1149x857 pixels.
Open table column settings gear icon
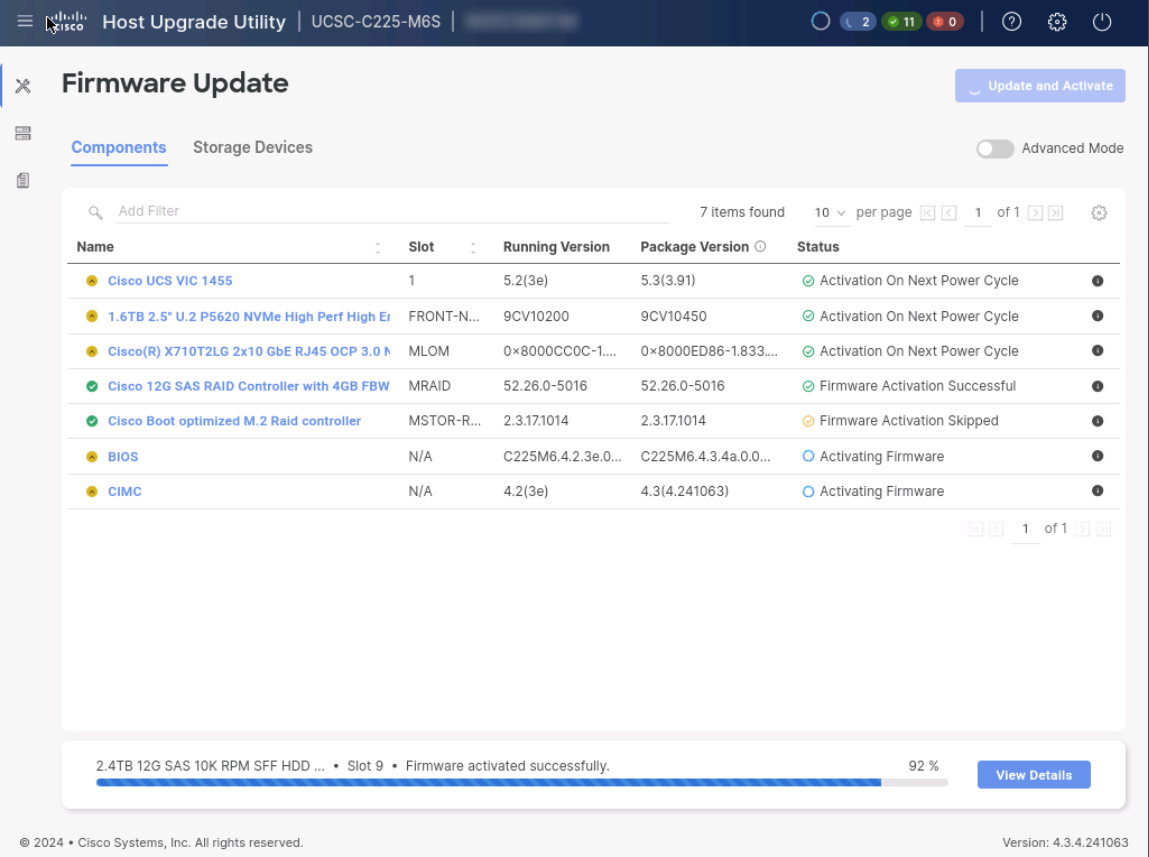[x=1098, y=212]
